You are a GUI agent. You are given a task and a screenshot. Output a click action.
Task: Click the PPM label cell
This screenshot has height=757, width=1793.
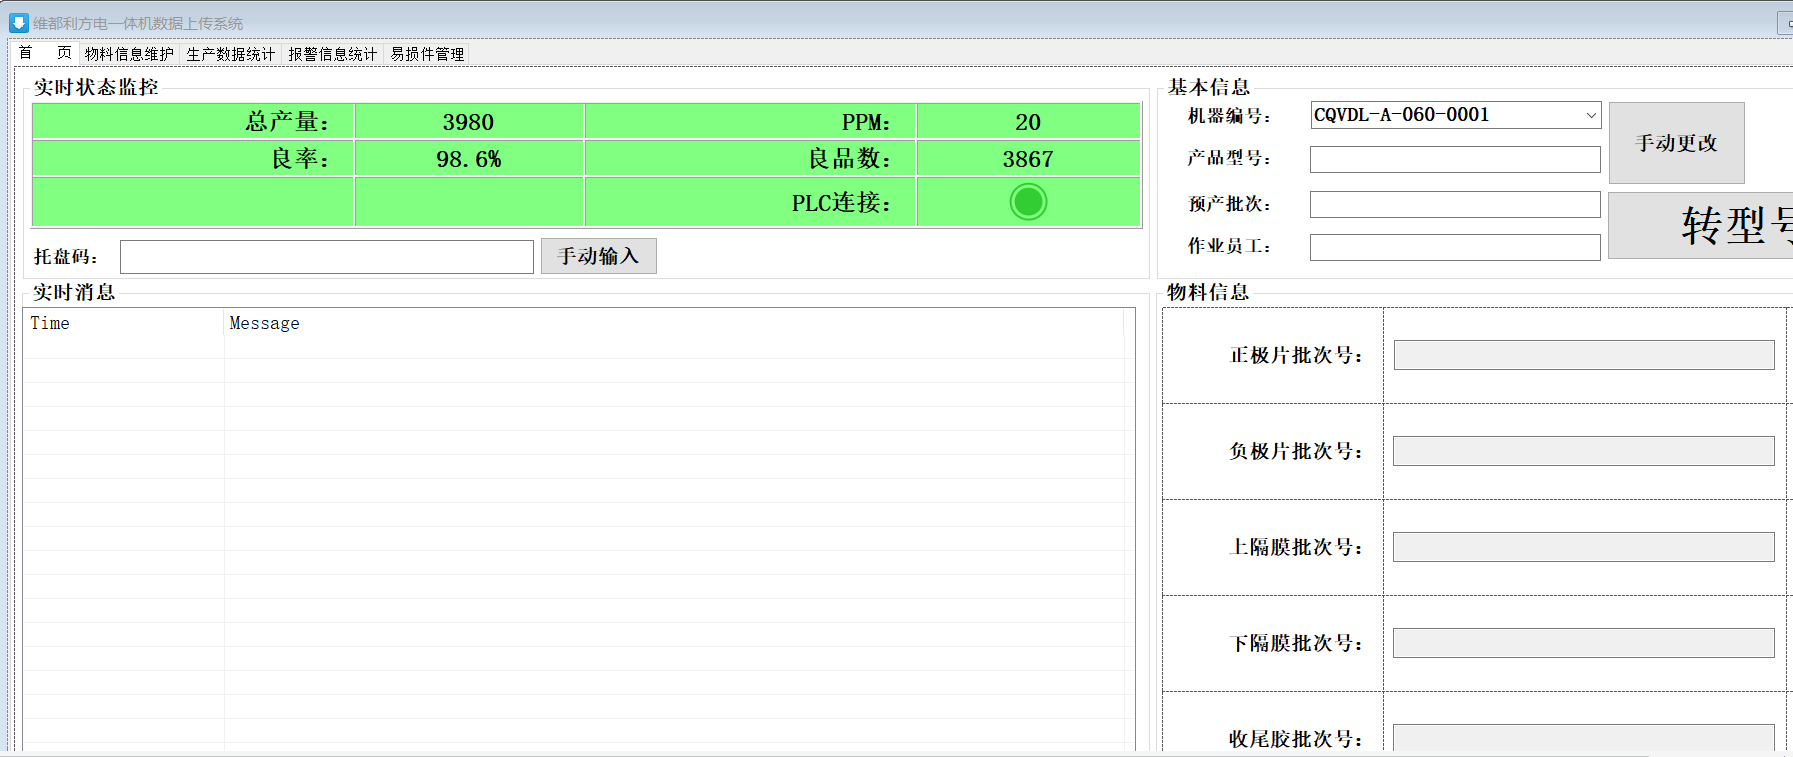[750, 122]
